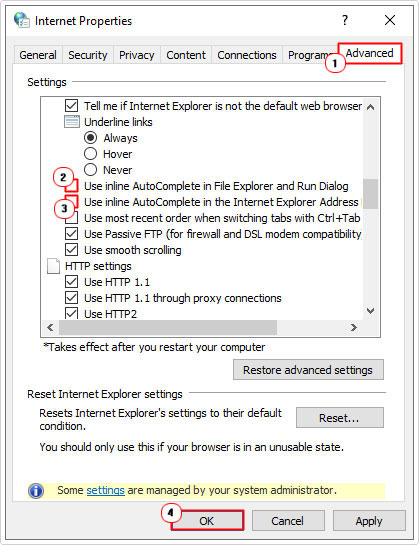This screenshot has height=545, width=419.
Task: Disable Use Passive FTP checkbox
Action: (72, 234)
